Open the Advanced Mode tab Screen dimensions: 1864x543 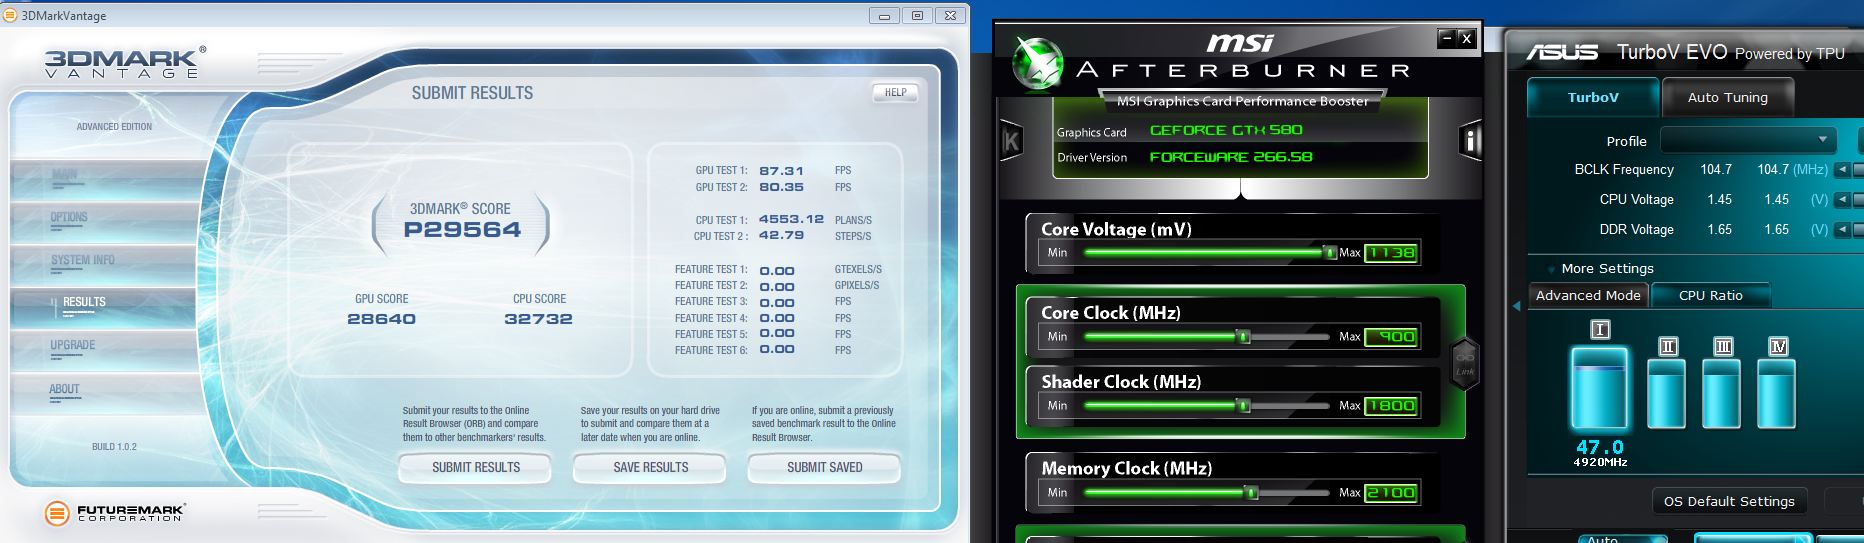click(1588, 295)
